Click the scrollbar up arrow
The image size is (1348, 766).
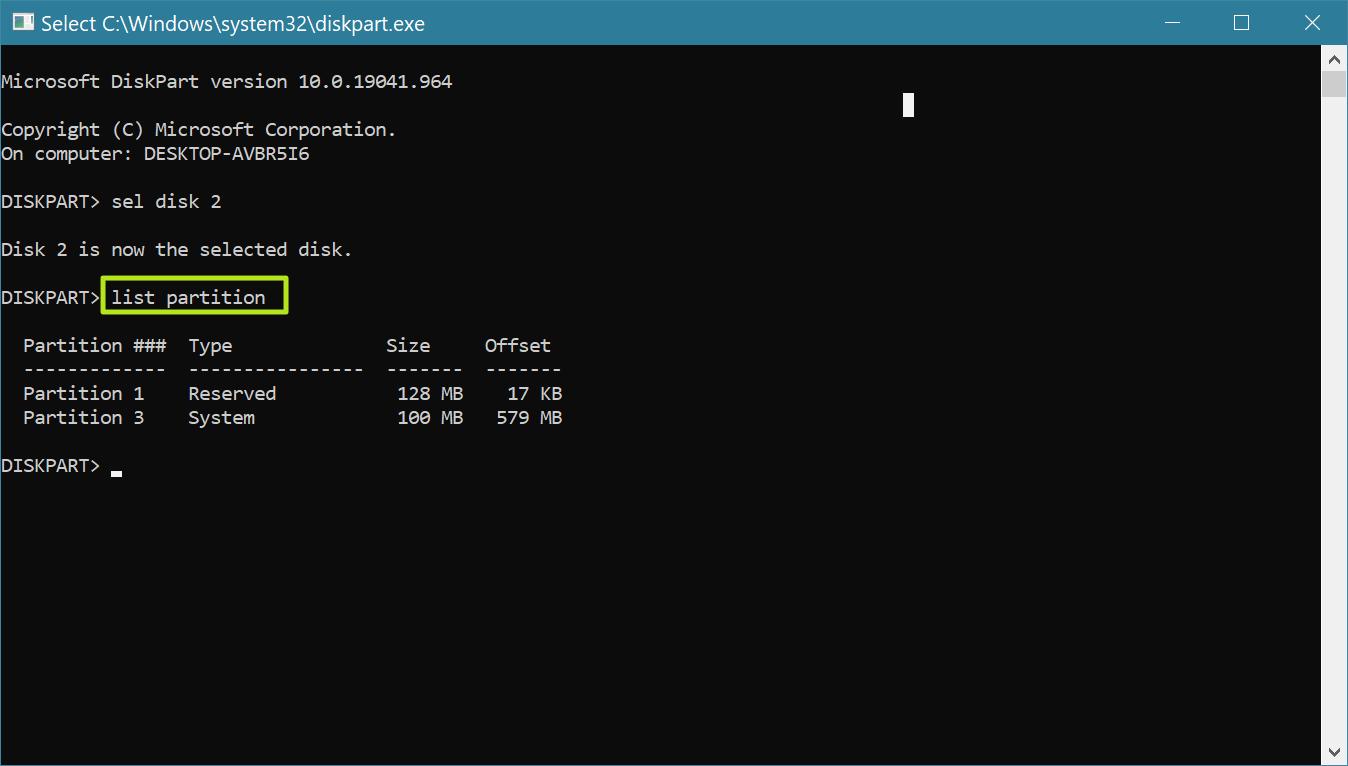point(1334,58)
